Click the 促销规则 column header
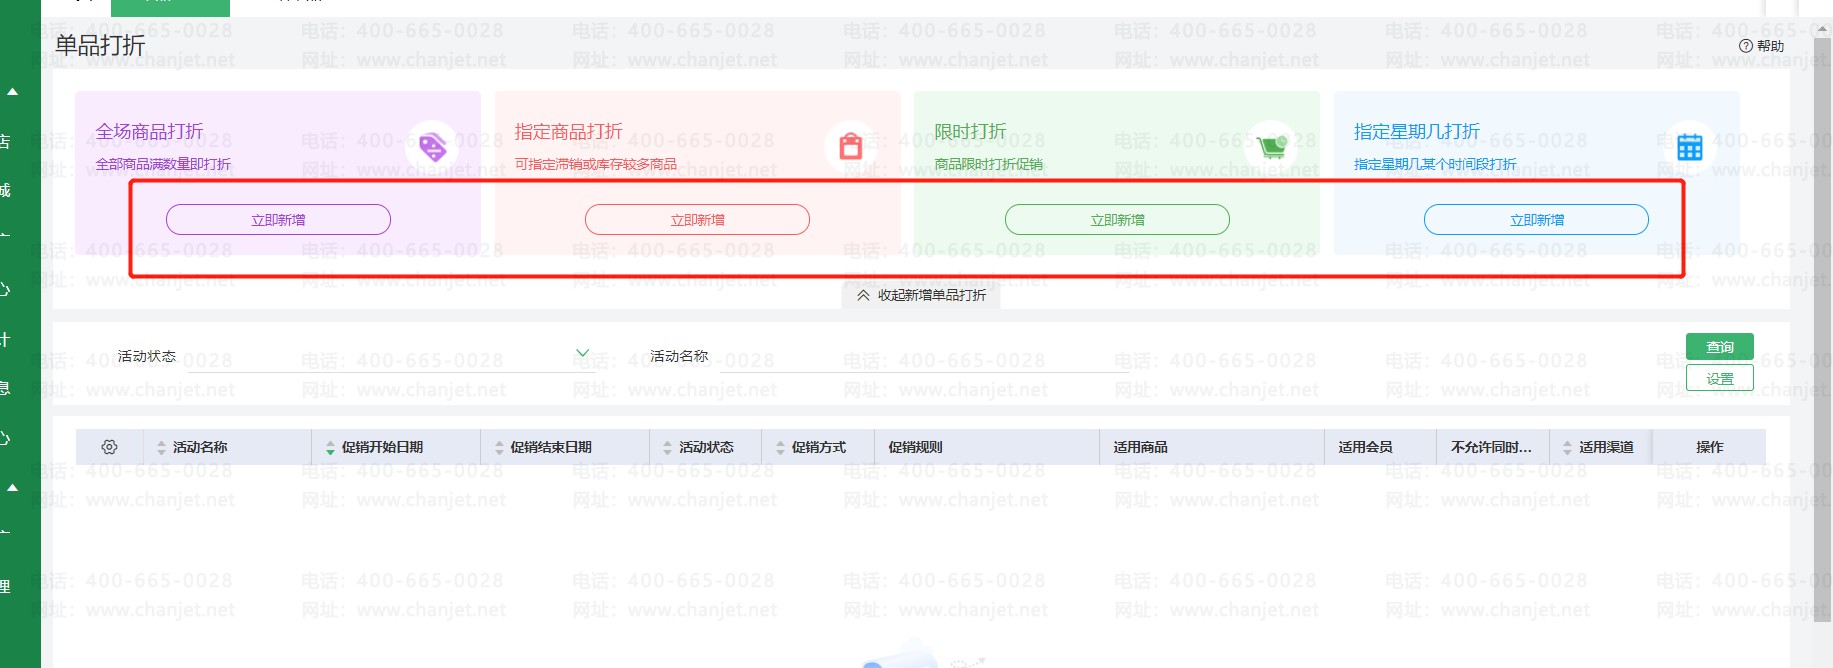1833x668 pixels. [915, 447]
